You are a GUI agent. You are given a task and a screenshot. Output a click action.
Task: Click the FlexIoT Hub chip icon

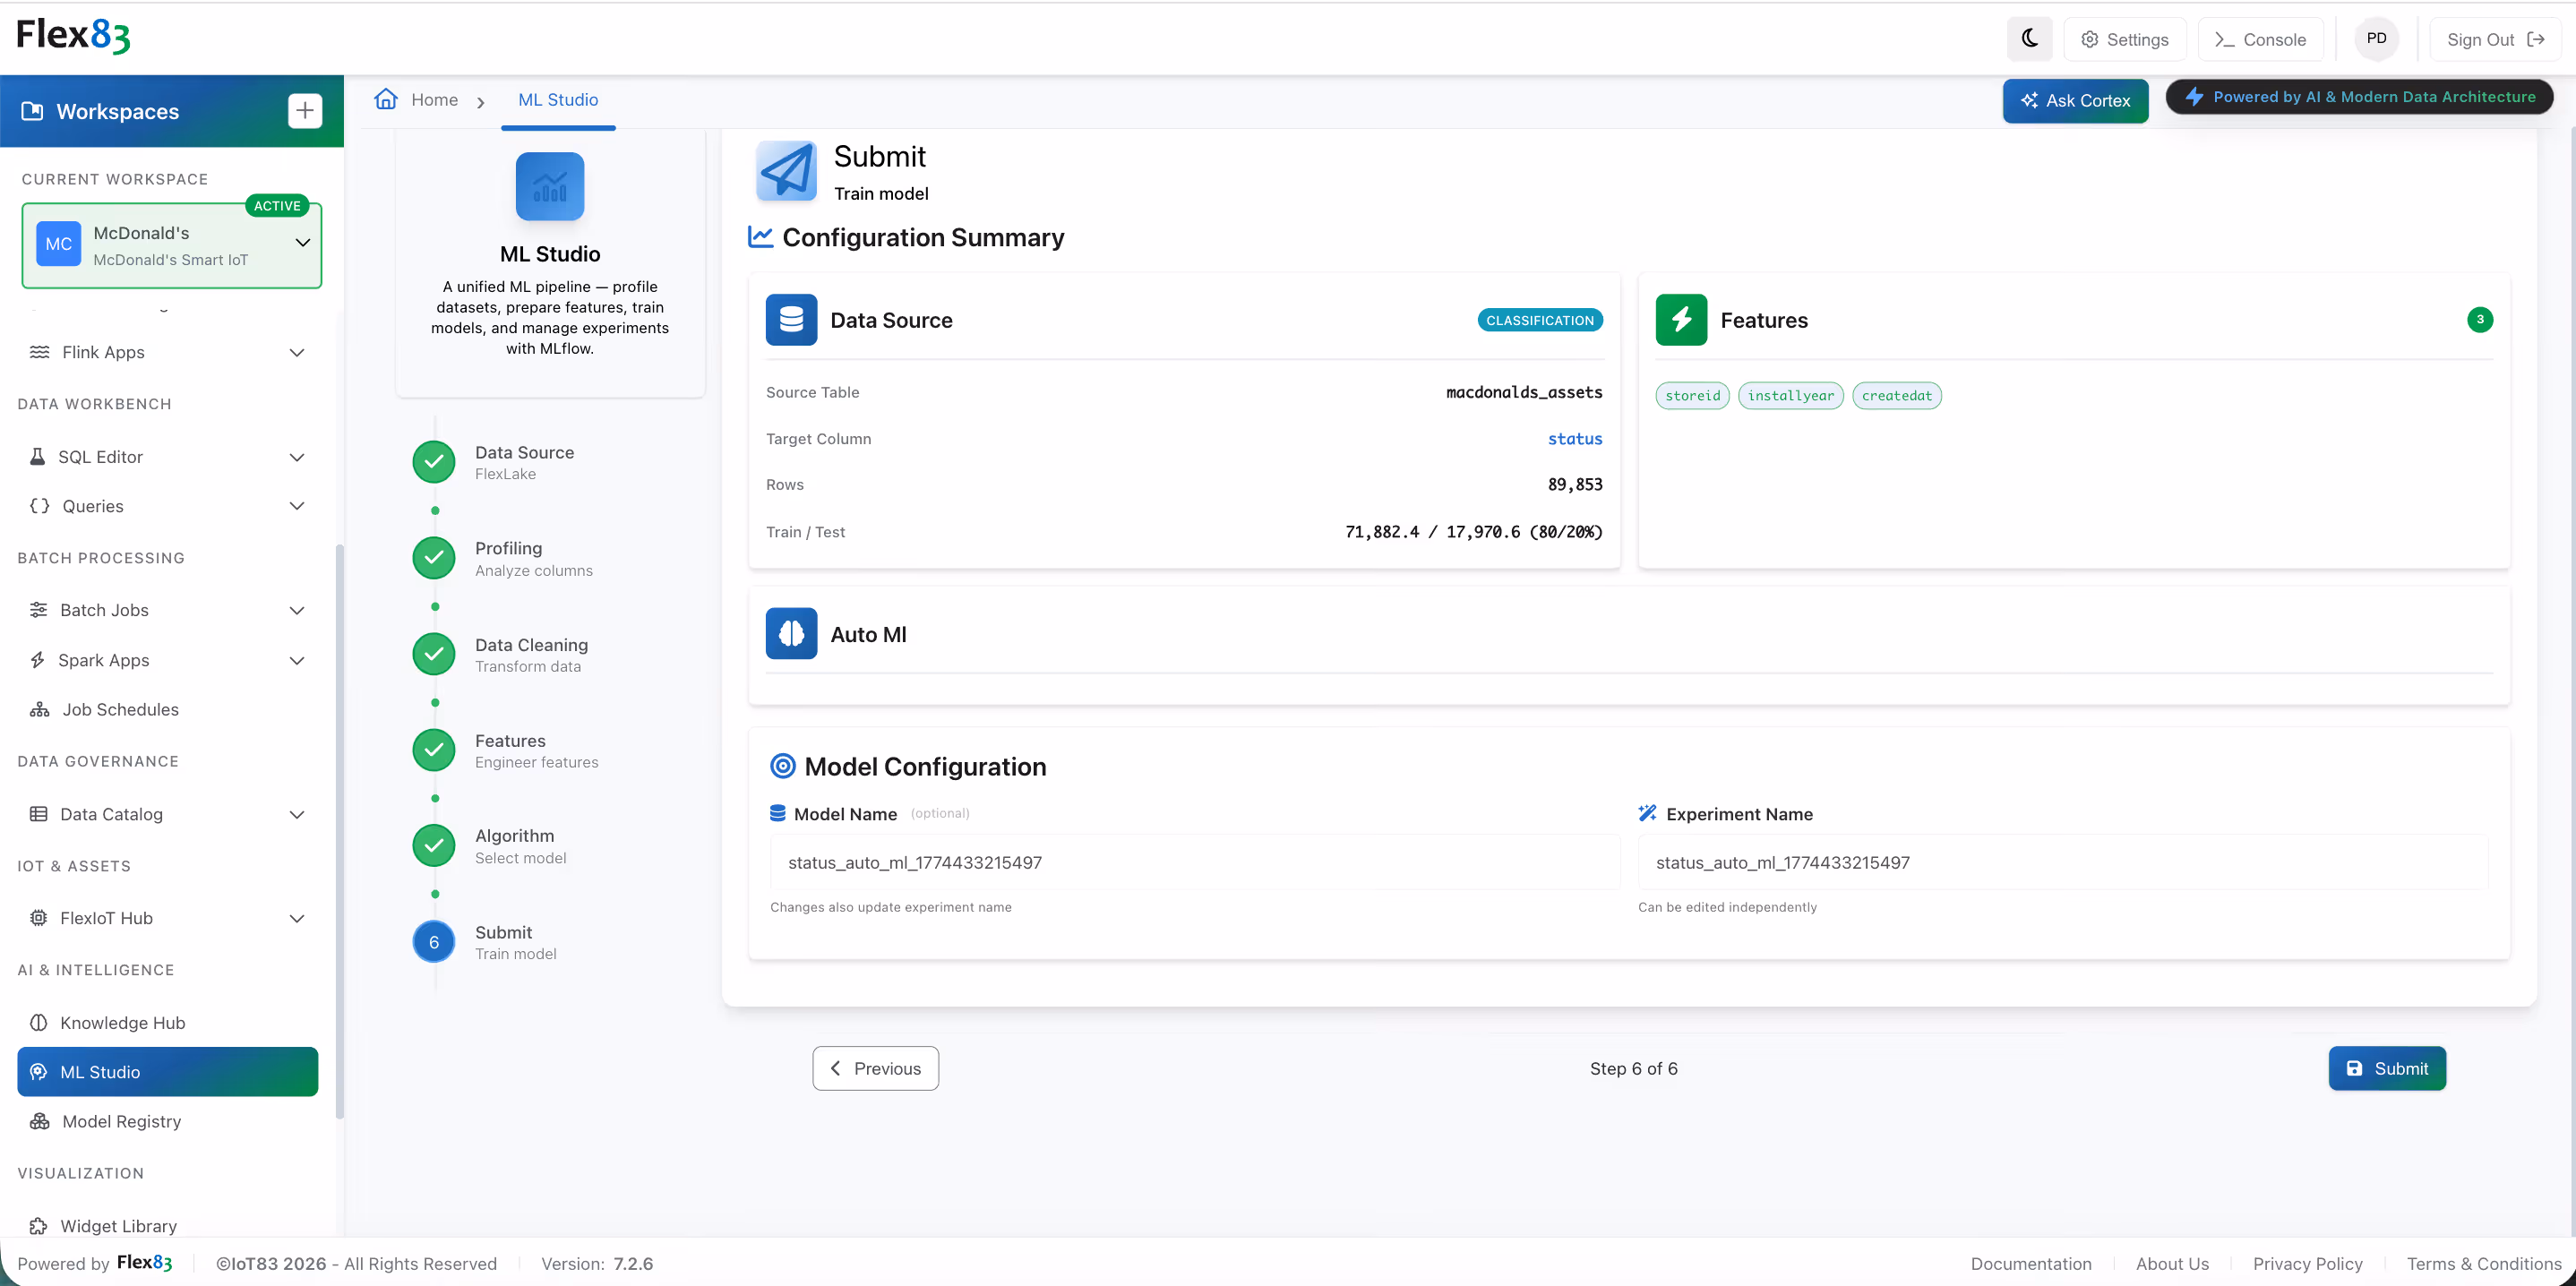(38, 918)
